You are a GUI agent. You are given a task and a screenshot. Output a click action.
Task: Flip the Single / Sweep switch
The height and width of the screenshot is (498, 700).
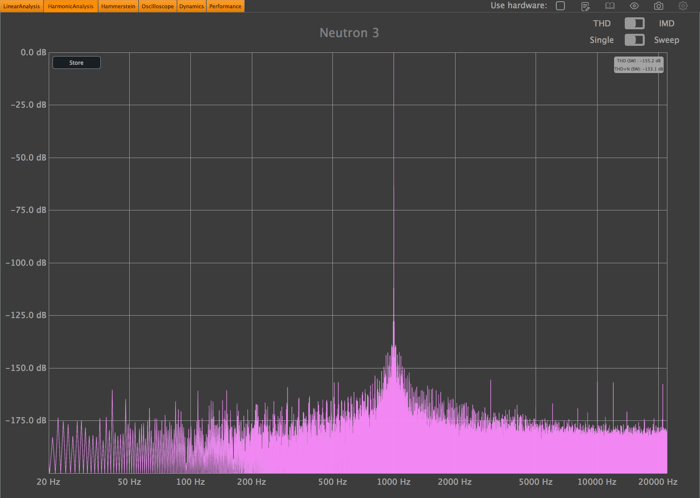click(x=634, y=40)
